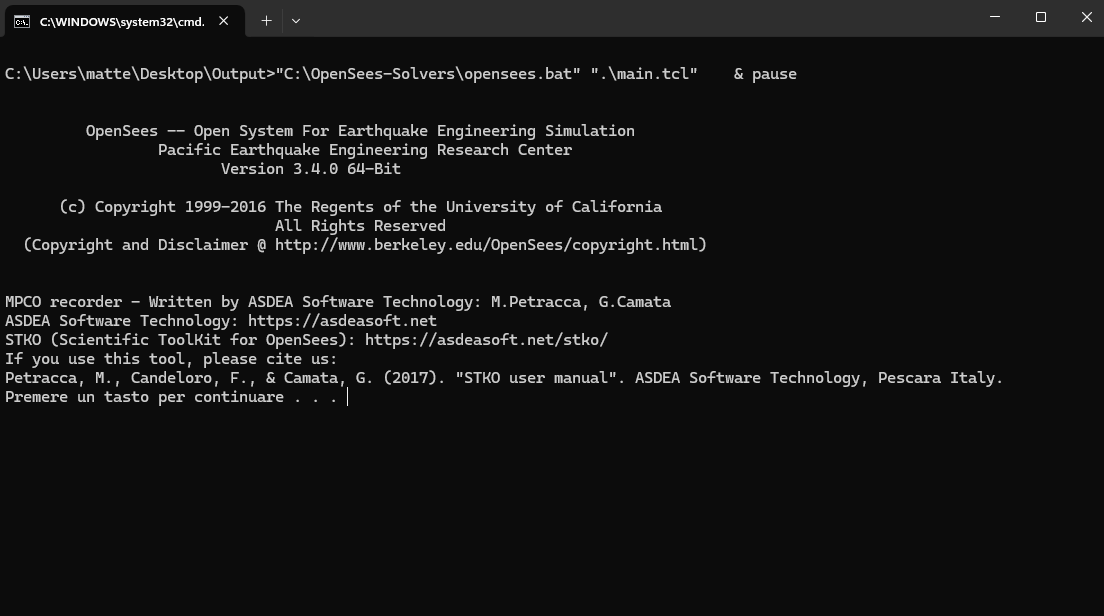1104x616 pixels.
Task: Click the command line with opensees.bat path
Action: pyautogui.click(x=401, y=74)
